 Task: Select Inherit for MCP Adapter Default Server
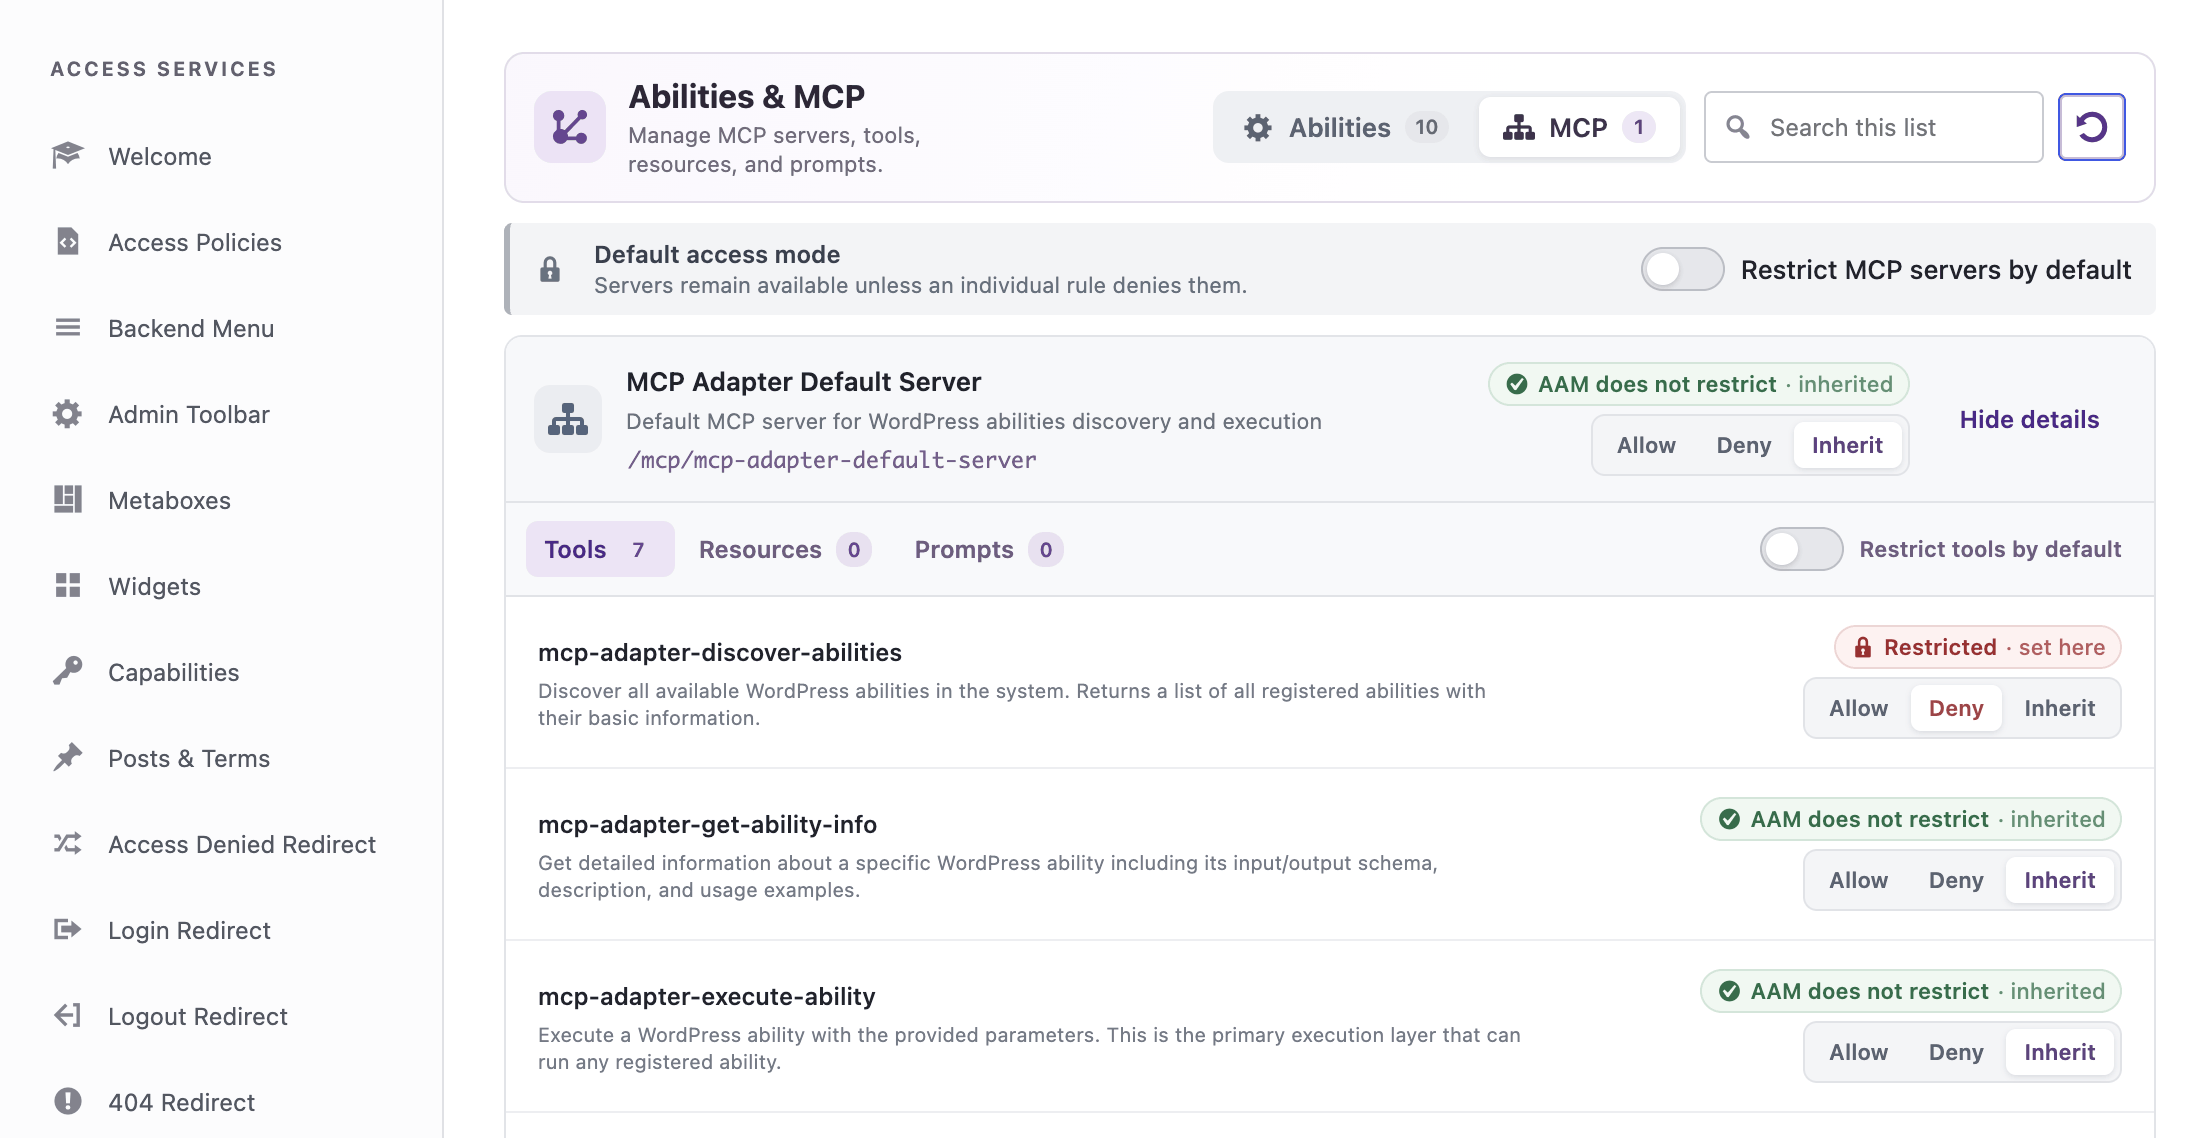click(x=1847, y=446)
